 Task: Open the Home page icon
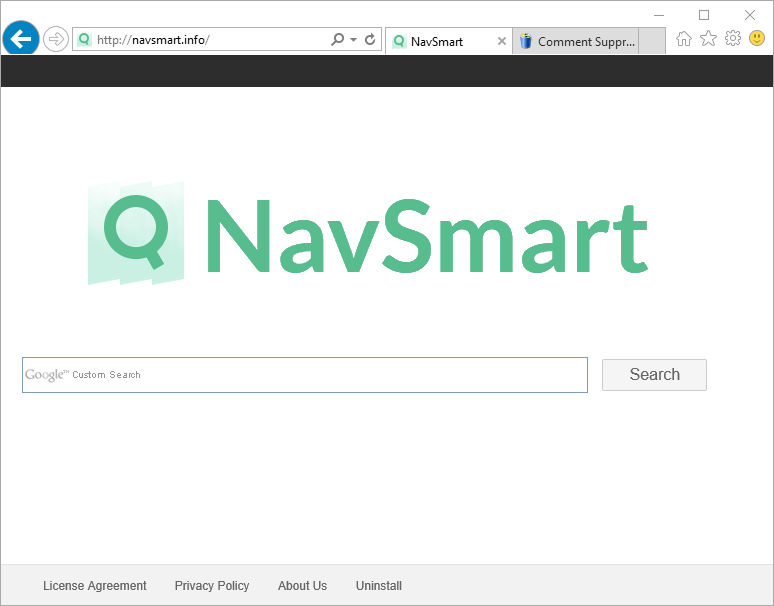(x=684, y=38)
